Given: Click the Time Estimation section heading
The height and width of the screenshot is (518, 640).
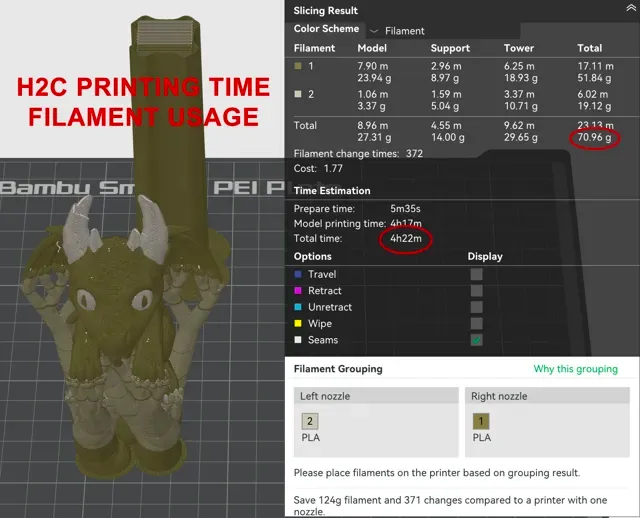Looking at the screenshot, I should [x=332, y=191].
